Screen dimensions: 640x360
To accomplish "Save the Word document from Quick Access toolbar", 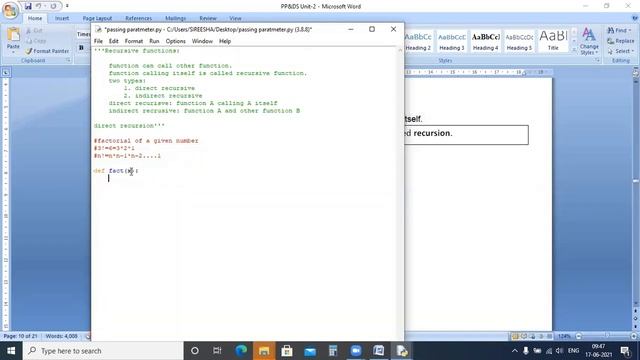I will point(28,6).
